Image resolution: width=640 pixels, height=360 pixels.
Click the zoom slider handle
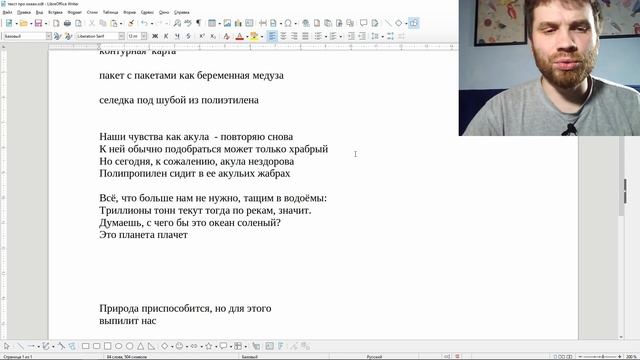click(x=602, y=357)
